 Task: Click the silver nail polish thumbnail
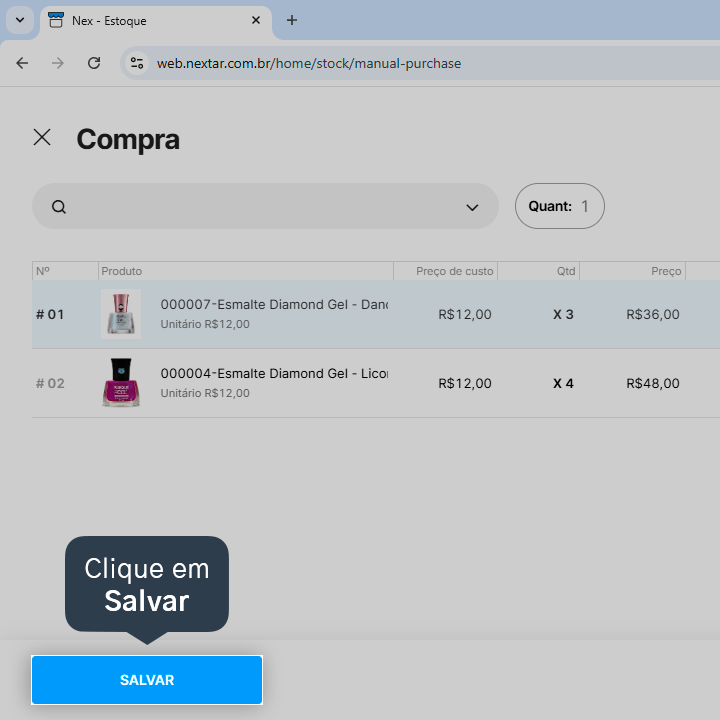(x=121, y=314)
